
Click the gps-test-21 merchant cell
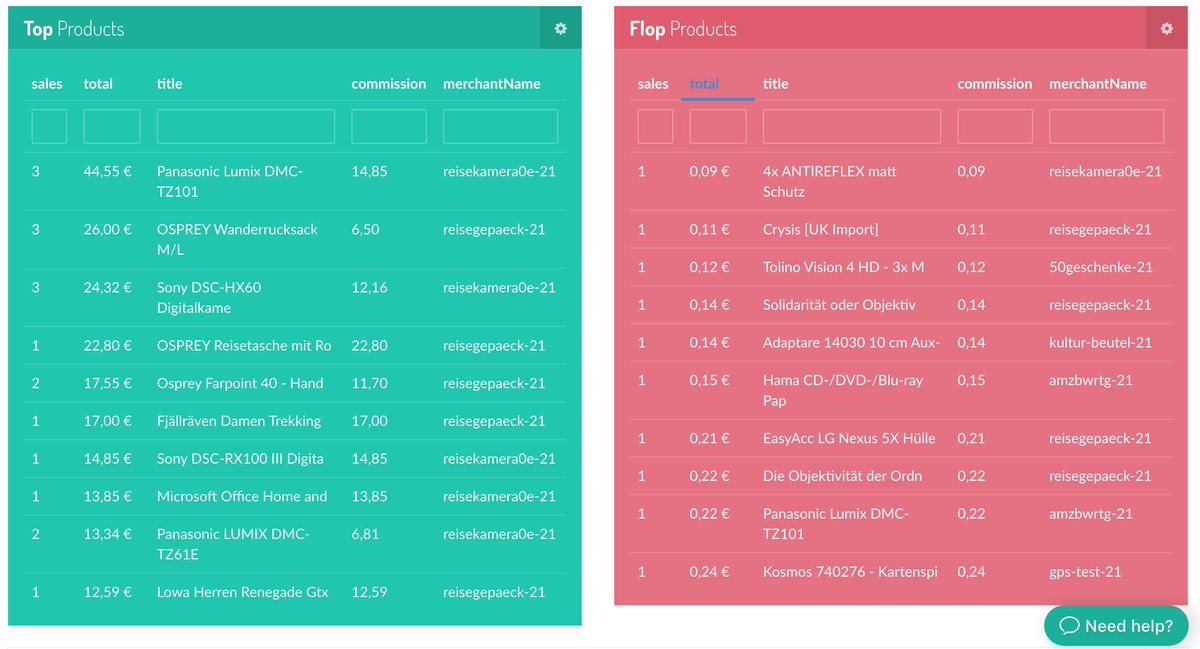1085,572
